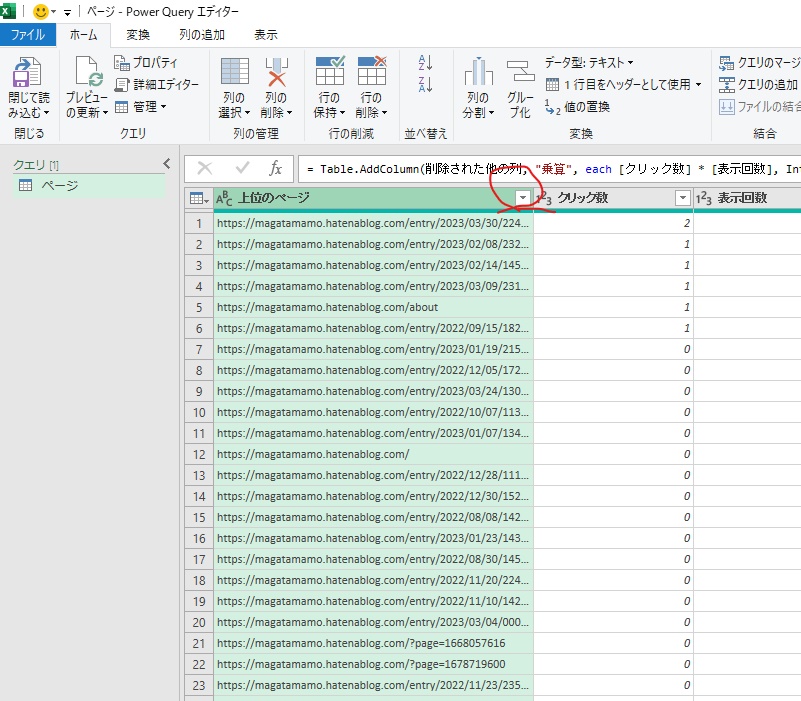The image size is (801, 701).
Task: Select the 表示回数 column header
Action: [747, 198]
